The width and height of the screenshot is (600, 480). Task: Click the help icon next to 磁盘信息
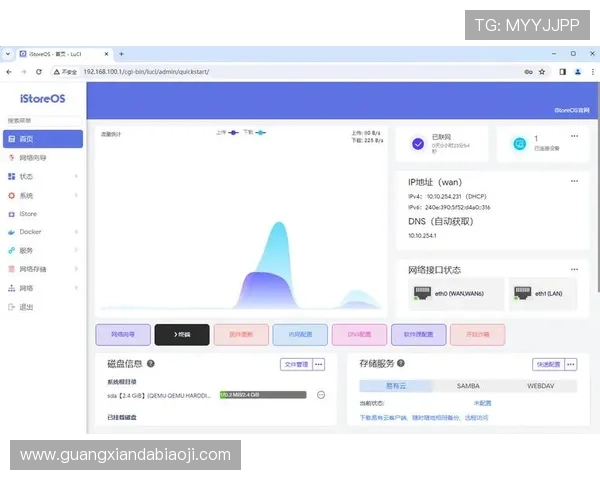pyautogui.click(x=151, y=364)
